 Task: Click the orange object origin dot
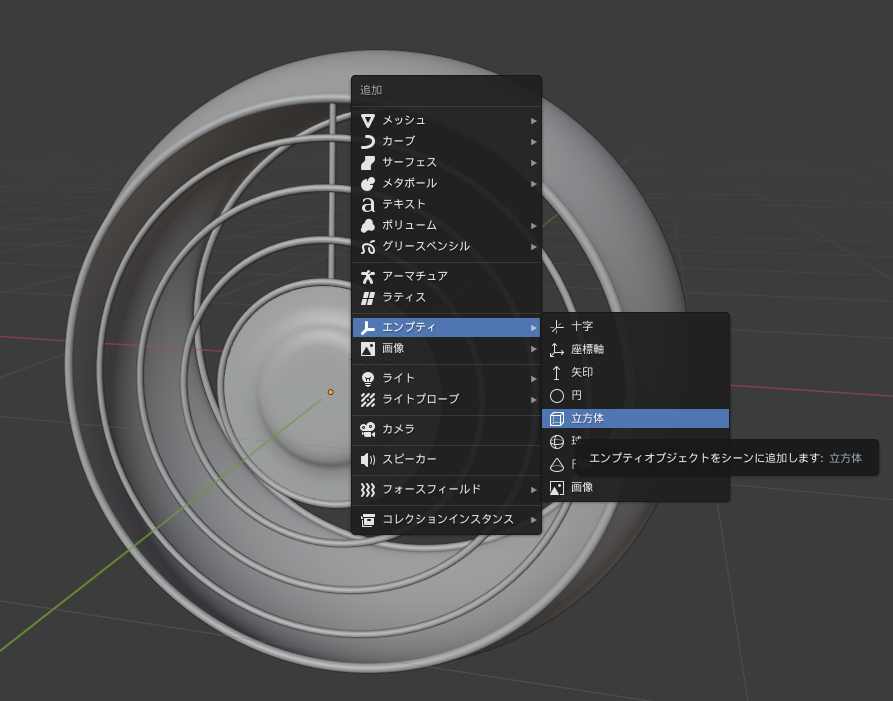330,392
